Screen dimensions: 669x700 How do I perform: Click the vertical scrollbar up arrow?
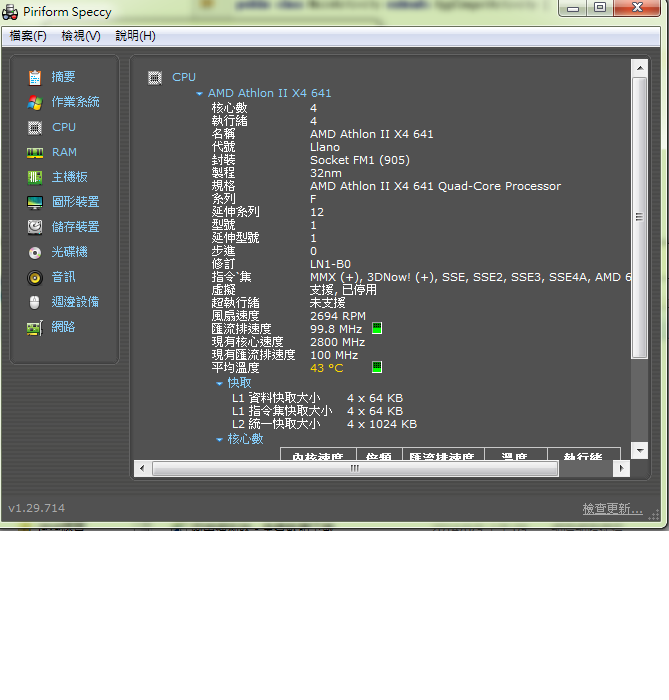click(x=640, y=68)
